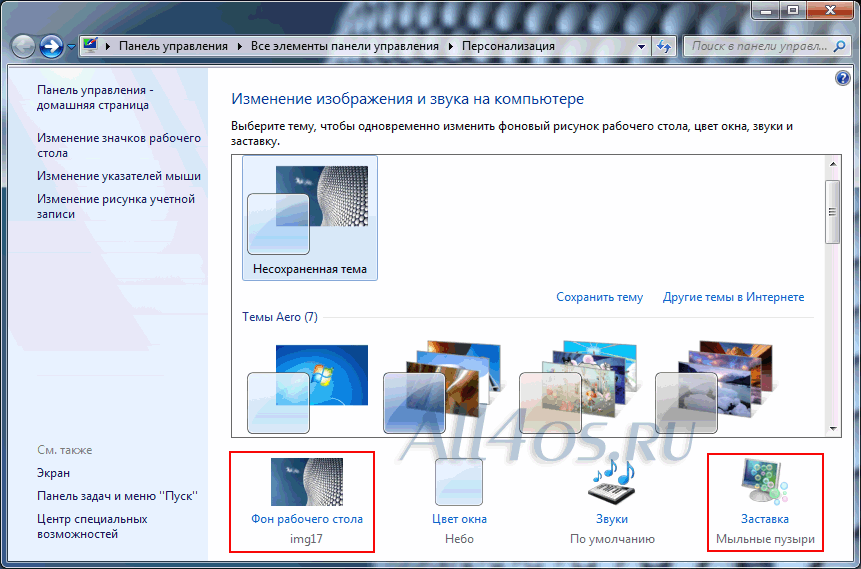Select the Windows 7 logo Aero theme
861x569 pixels.
coord(308,388)
